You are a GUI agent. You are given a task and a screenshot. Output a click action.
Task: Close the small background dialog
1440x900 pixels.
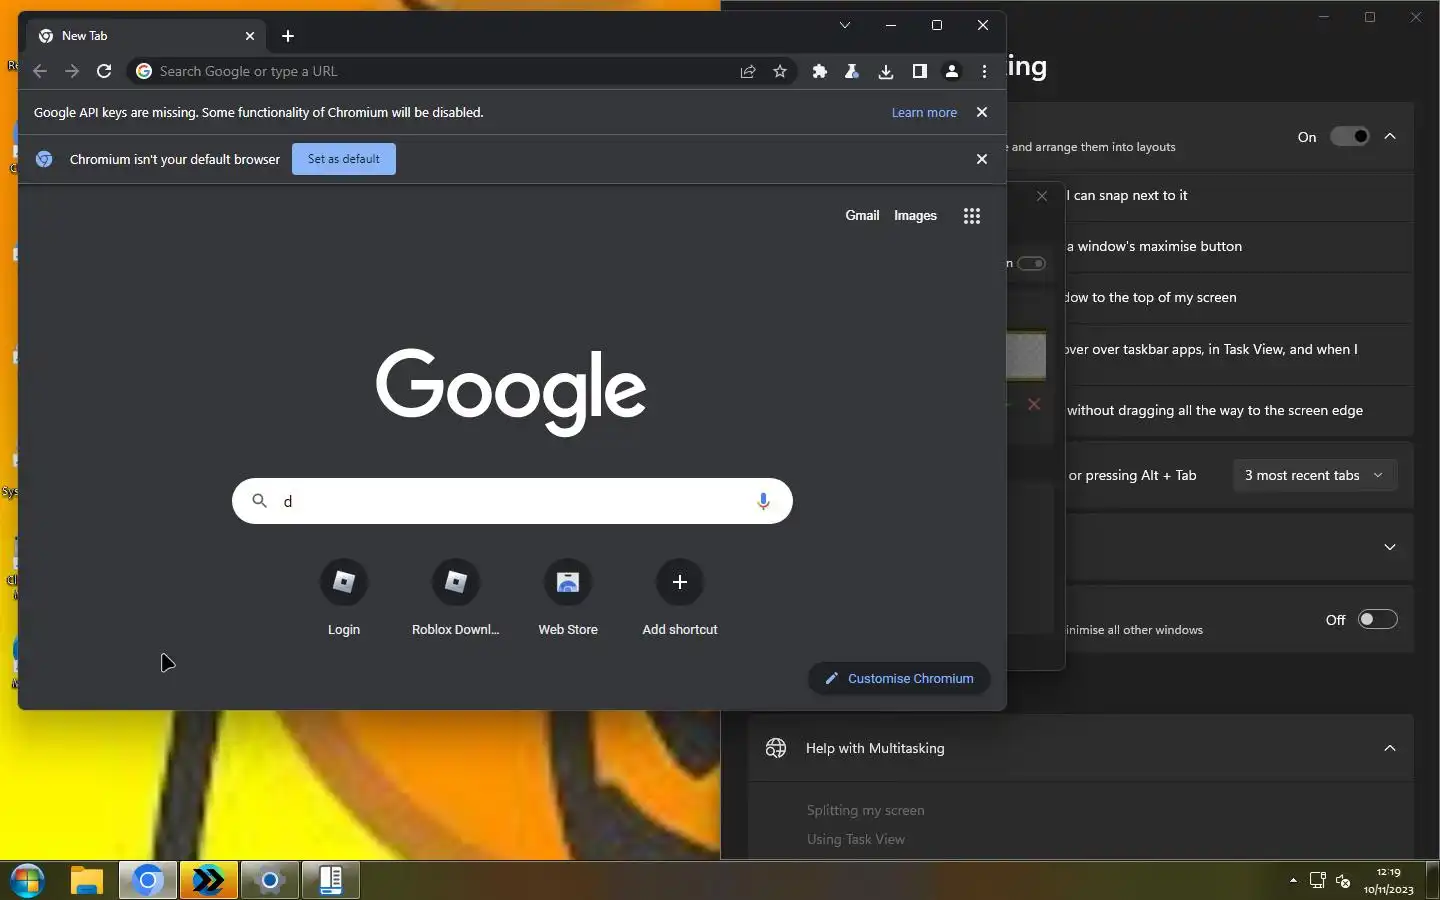1042,196
